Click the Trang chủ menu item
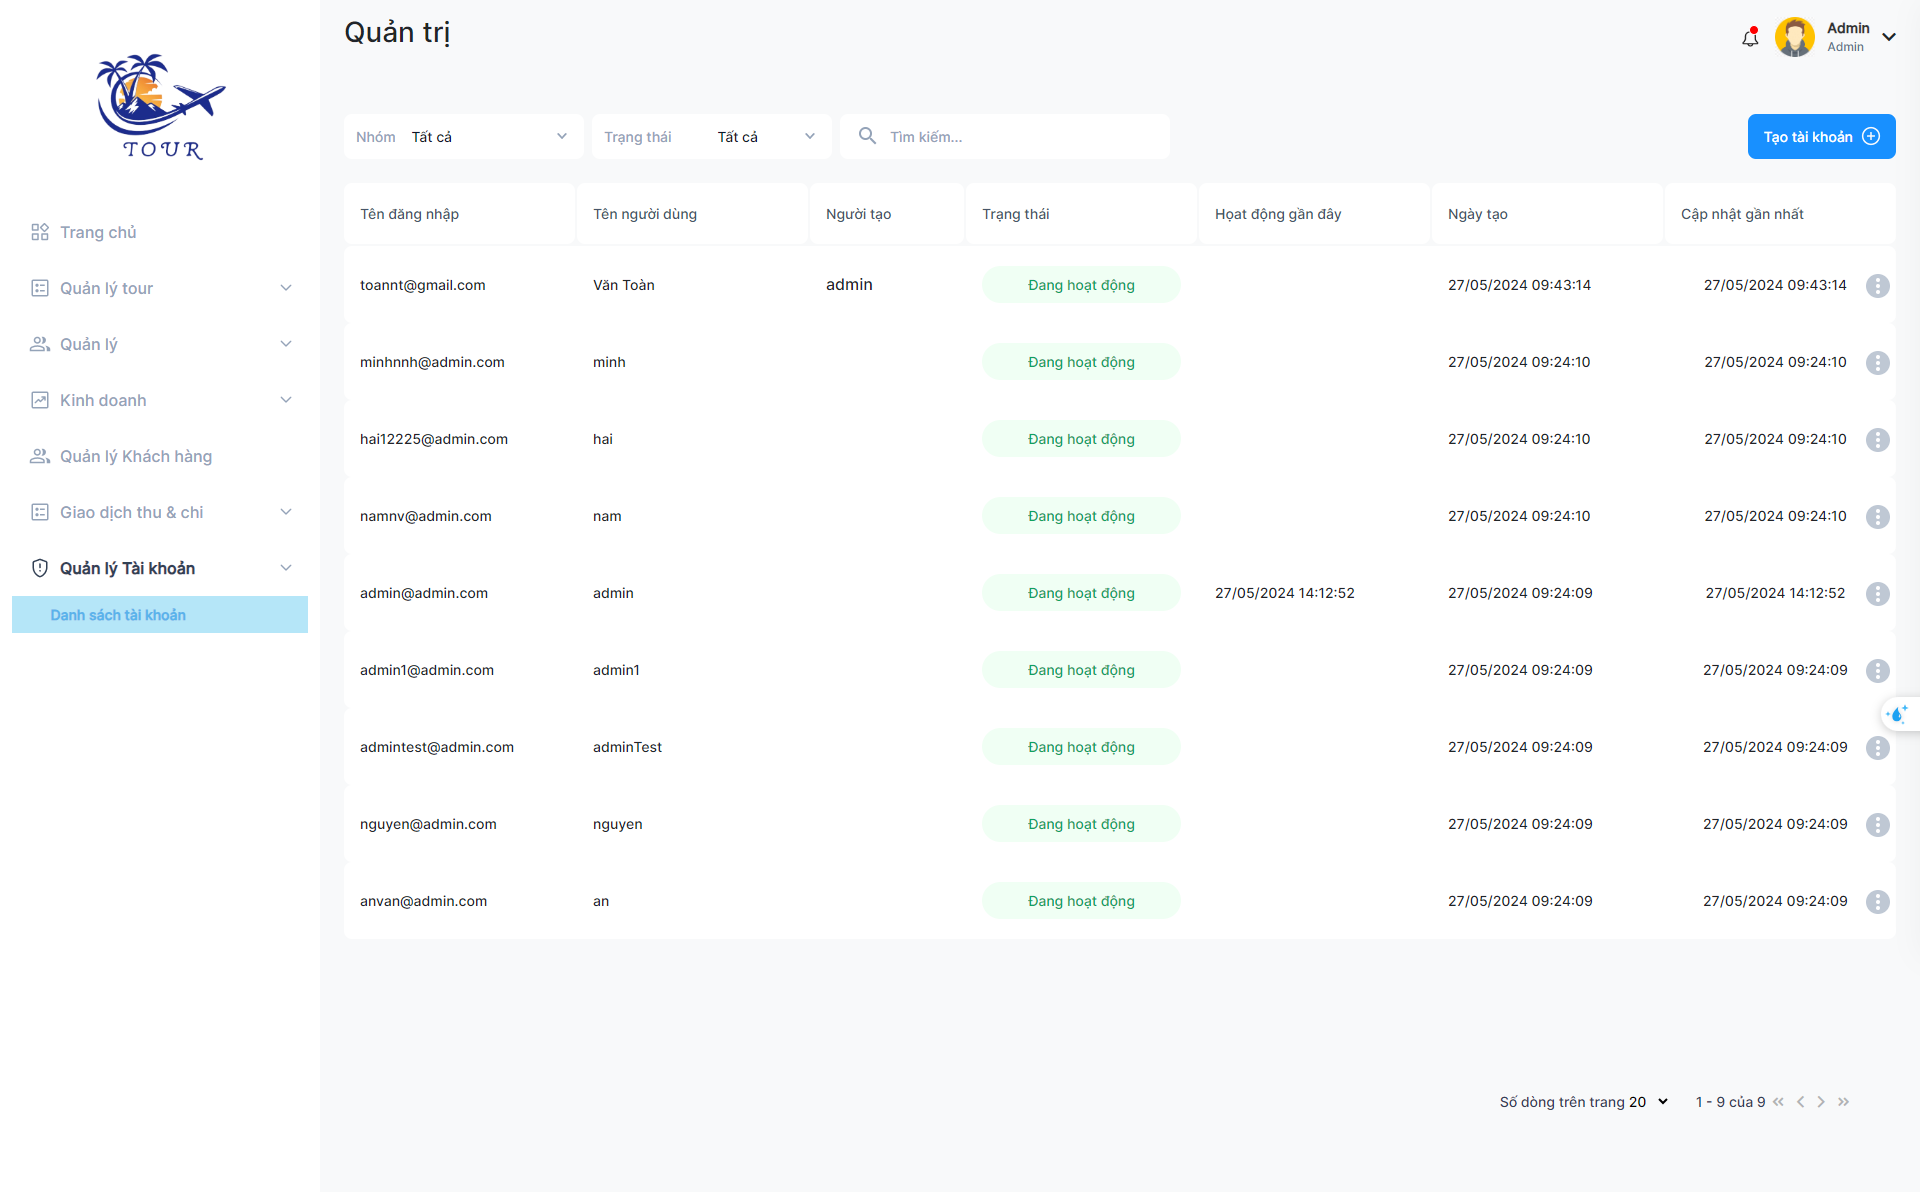Screen dimensions: 1920x1192 96,232
